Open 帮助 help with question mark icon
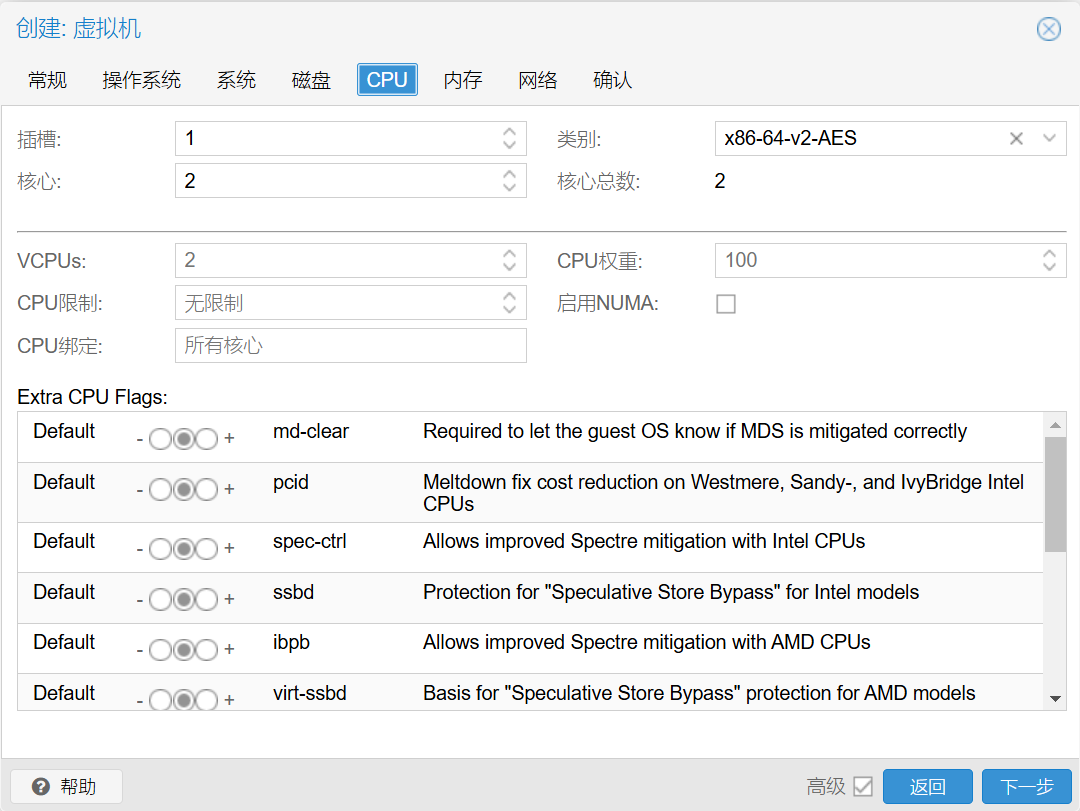Viewport: 1080px width, 811px height. 66,787
